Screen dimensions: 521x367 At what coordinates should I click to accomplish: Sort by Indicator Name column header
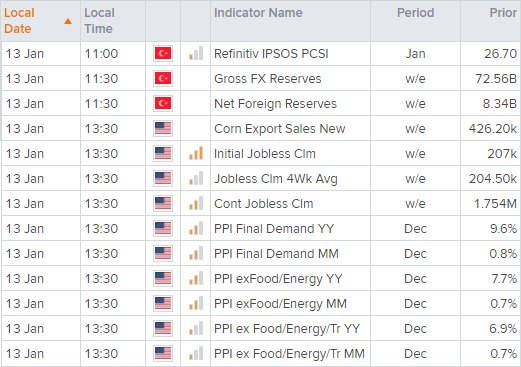point(258,13)
